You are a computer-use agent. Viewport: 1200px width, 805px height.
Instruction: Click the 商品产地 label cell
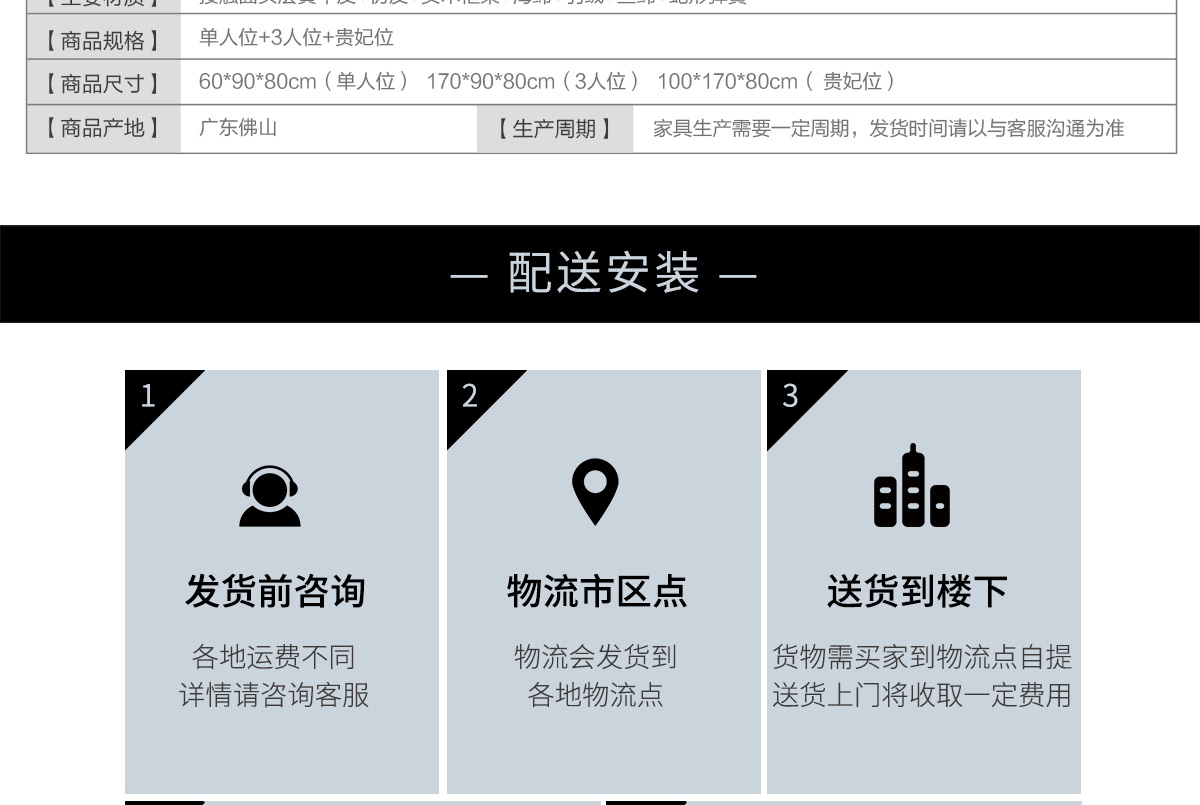pyautogui.click(x=103, y=128)
